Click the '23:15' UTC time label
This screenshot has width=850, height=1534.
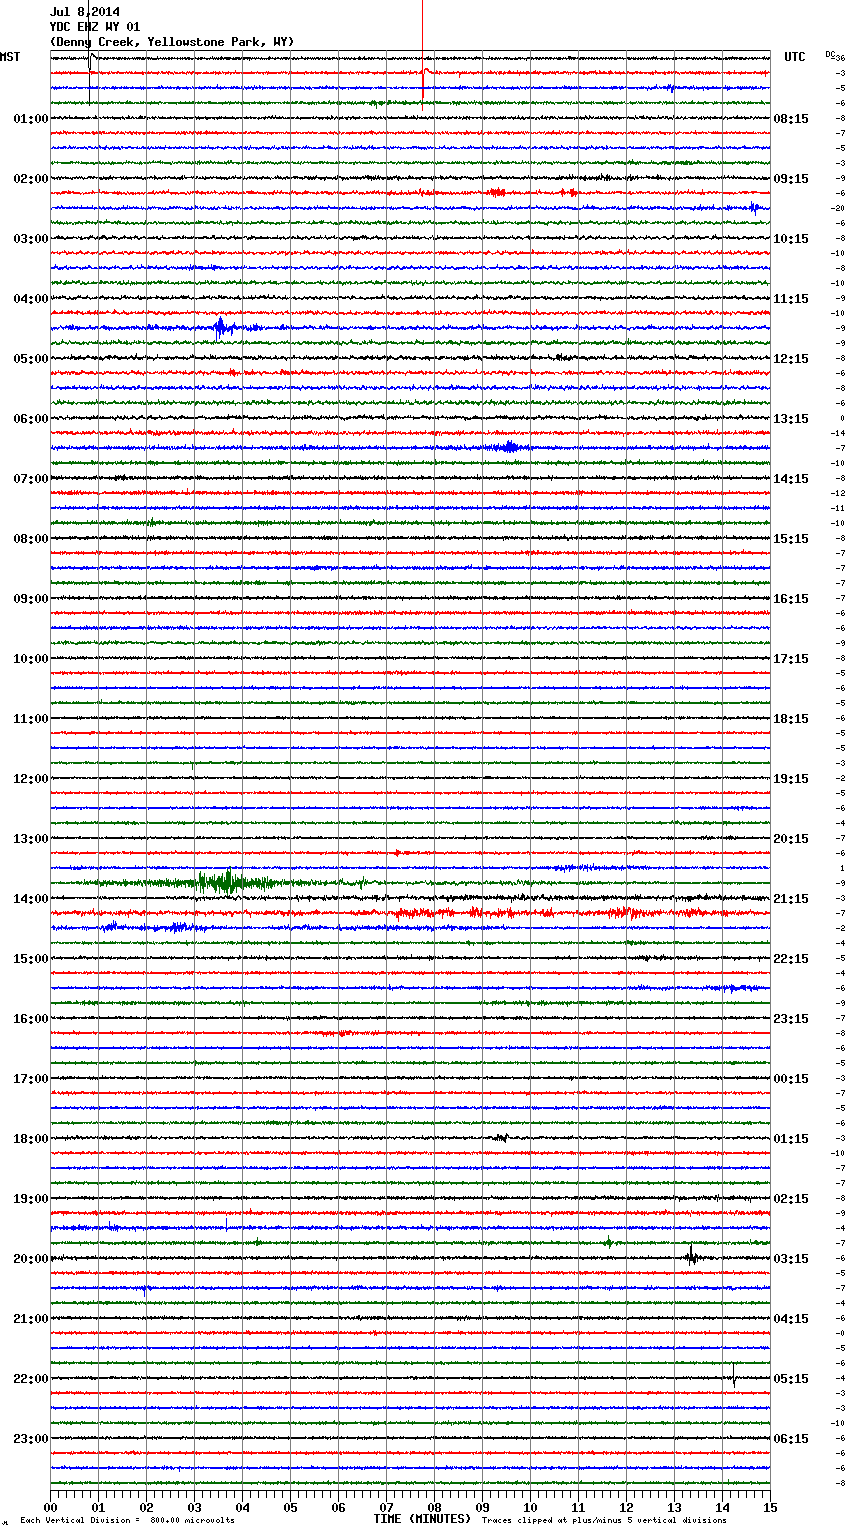(x=791, y=1019)
